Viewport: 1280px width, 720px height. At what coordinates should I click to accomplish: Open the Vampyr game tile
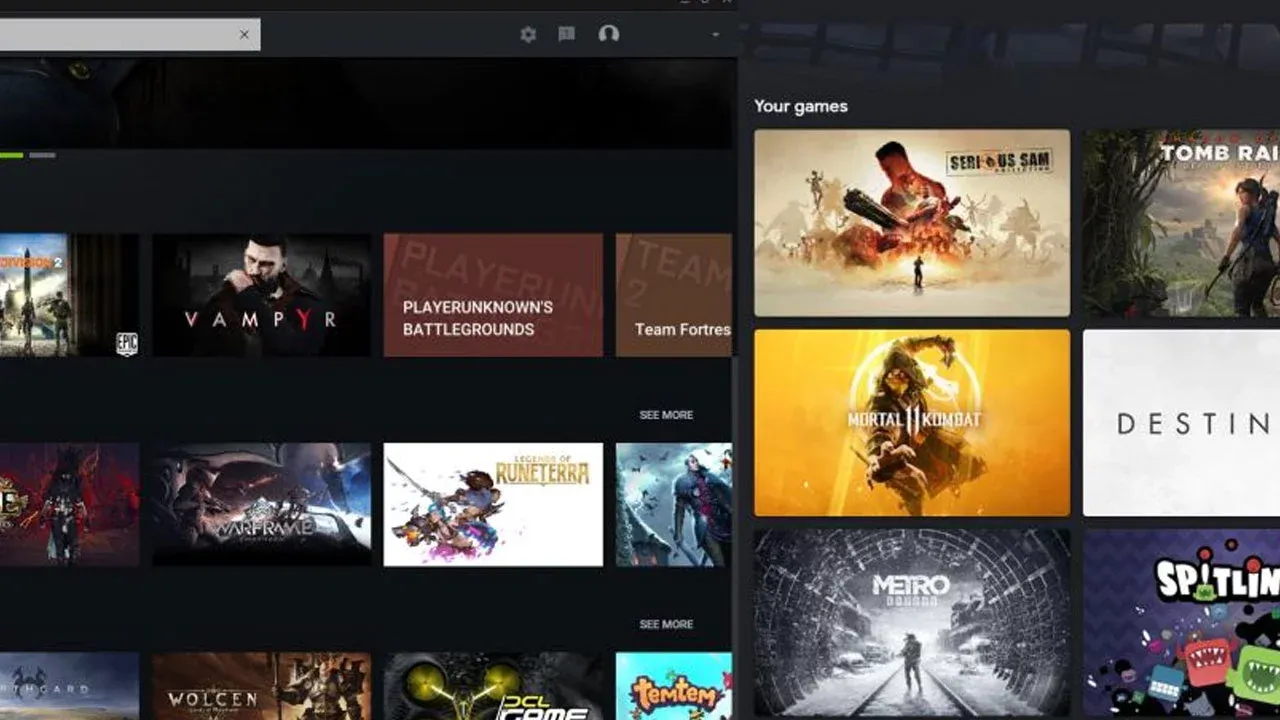(261, 295)
